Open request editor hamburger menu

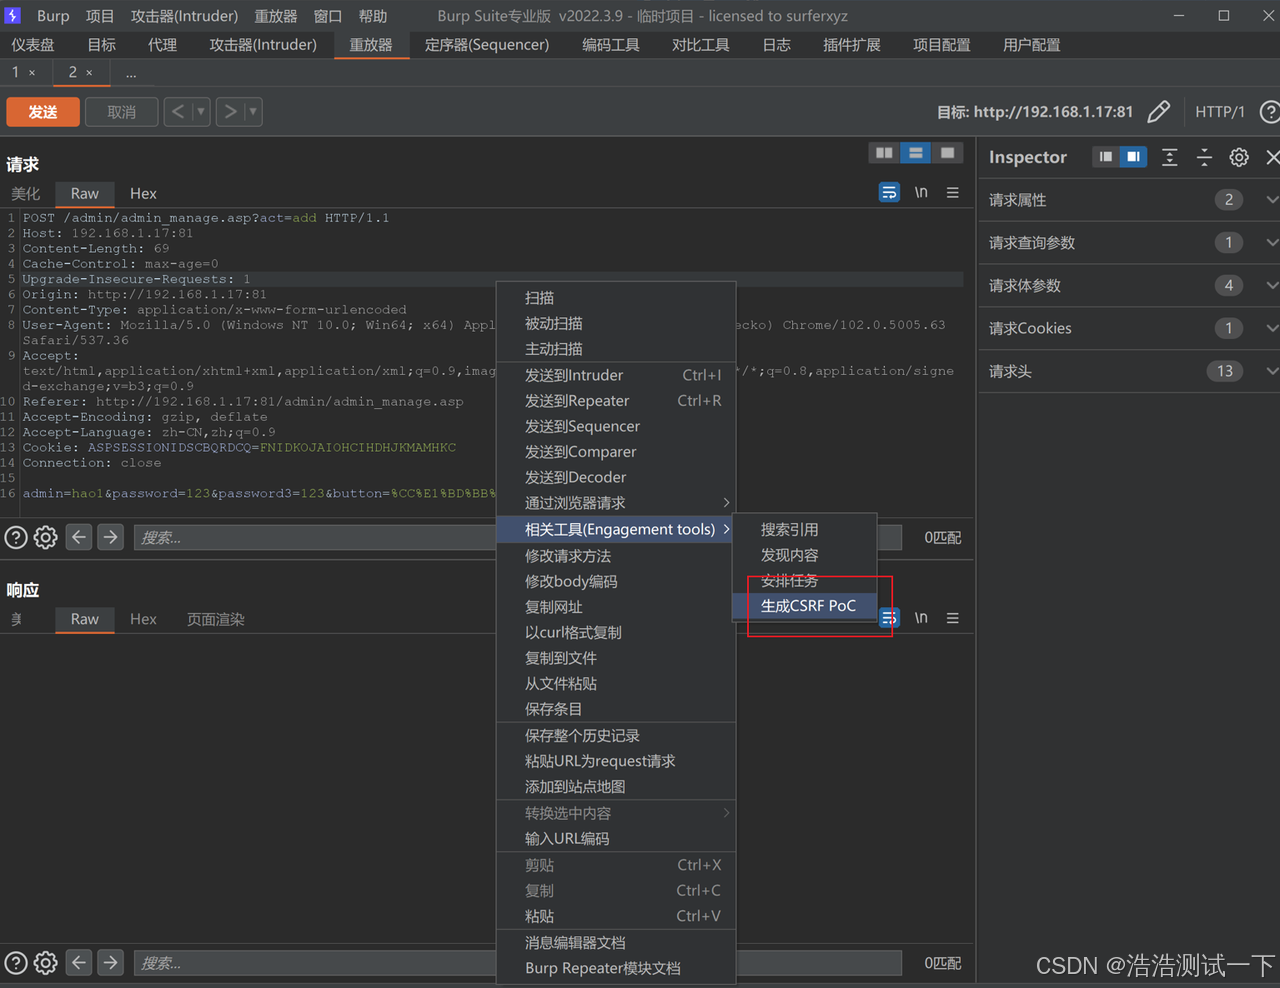coord(953,192)
